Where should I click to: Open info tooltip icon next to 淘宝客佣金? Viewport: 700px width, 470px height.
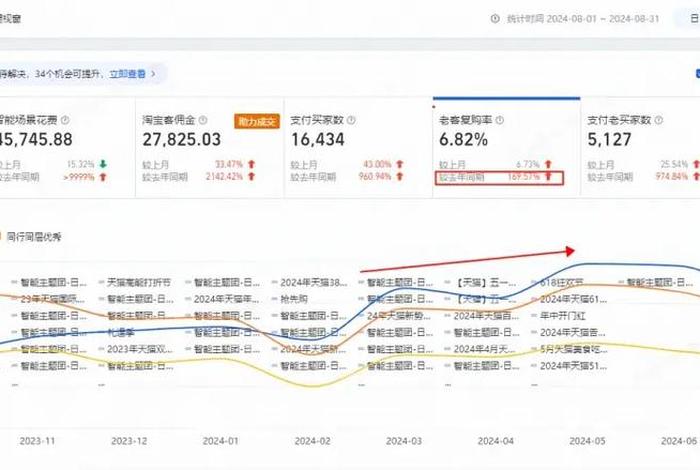(203, 120)
